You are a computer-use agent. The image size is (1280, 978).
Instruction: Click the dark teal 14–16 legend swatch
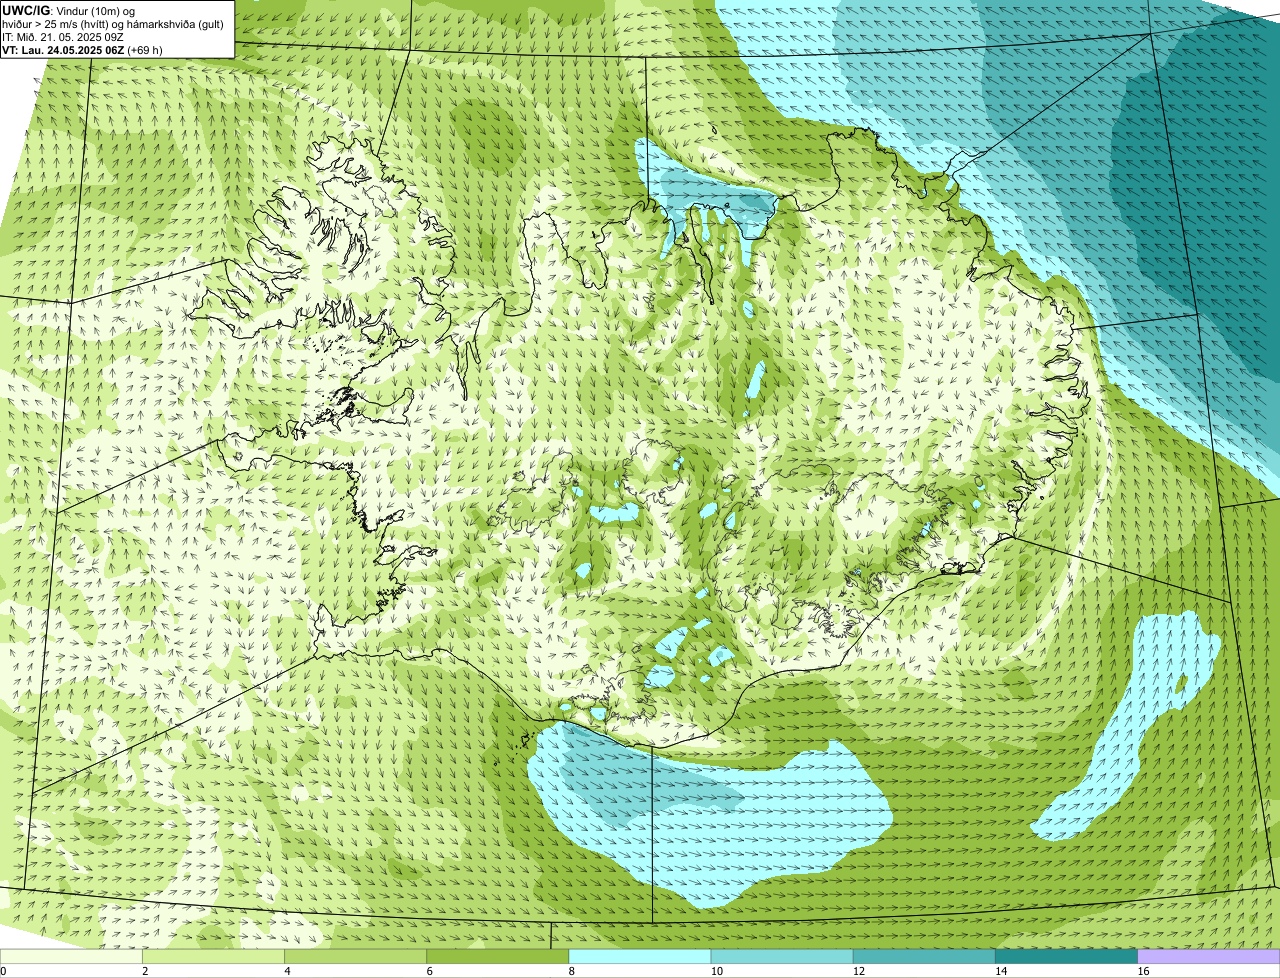coord(1067,957)
